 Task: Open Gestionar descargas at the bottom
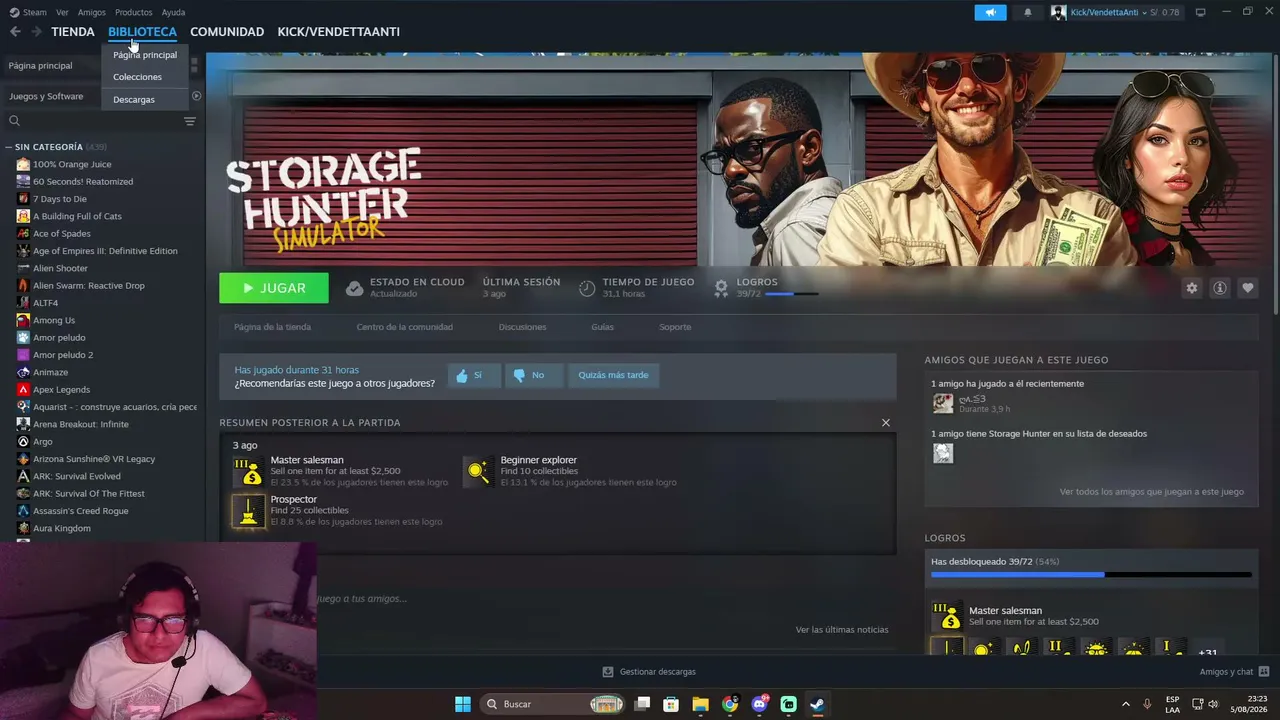coord(649,672)
